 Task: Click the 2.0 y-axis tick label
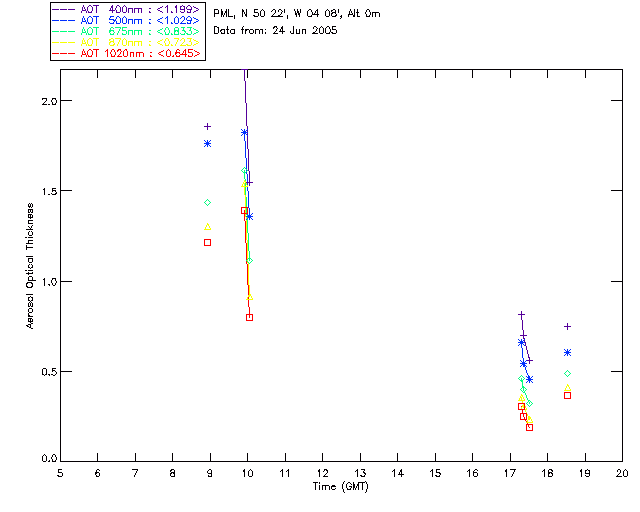click(x=49, y=101)
